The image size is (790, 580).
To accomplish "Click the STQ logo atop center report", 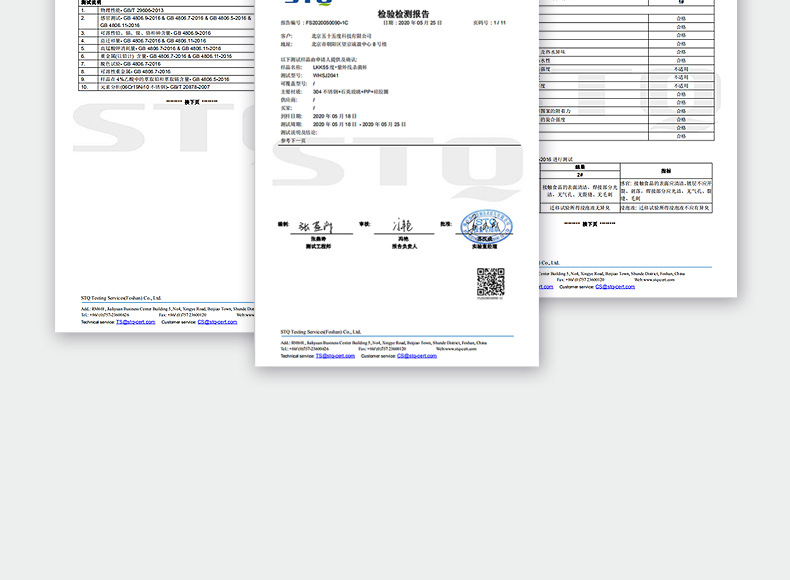I will click(308, 3).
